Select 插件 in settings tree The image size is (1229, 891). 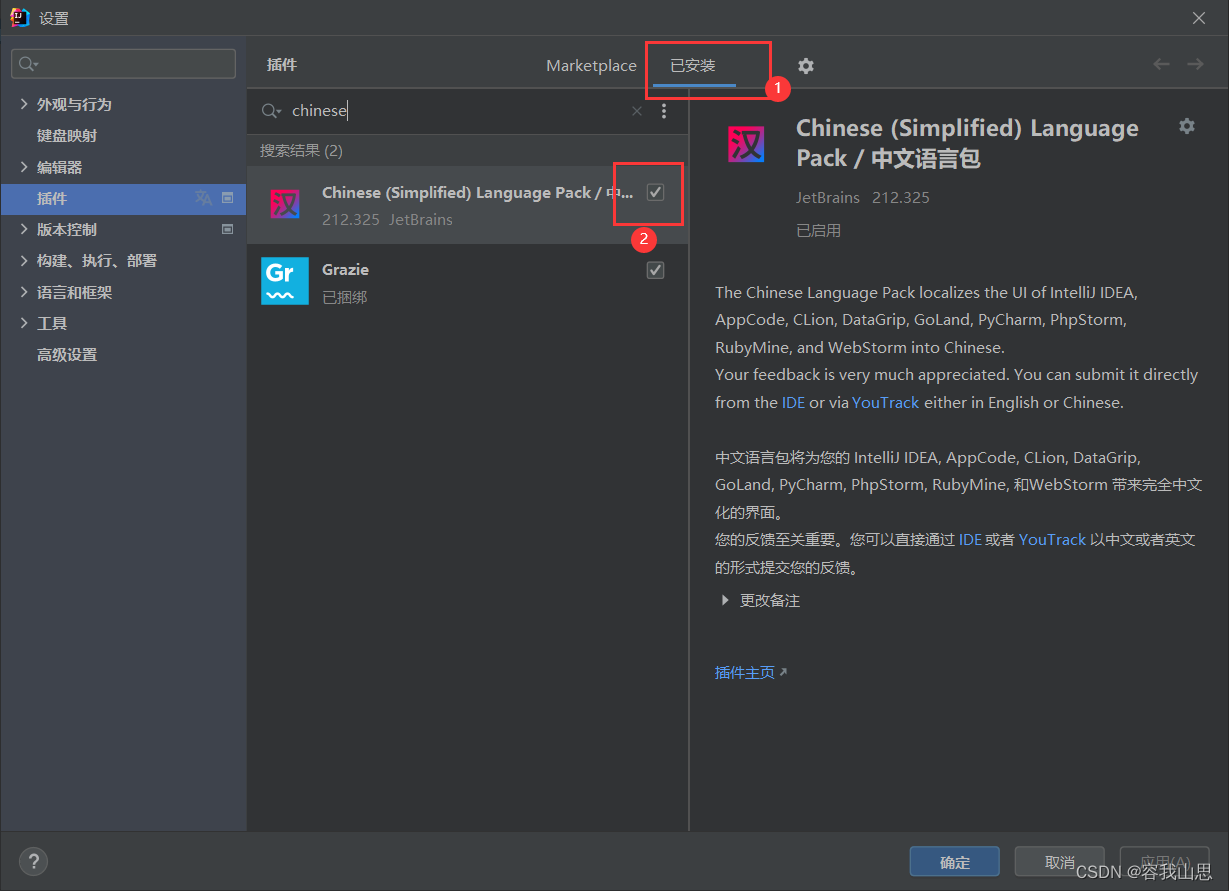tap(123, 198)
